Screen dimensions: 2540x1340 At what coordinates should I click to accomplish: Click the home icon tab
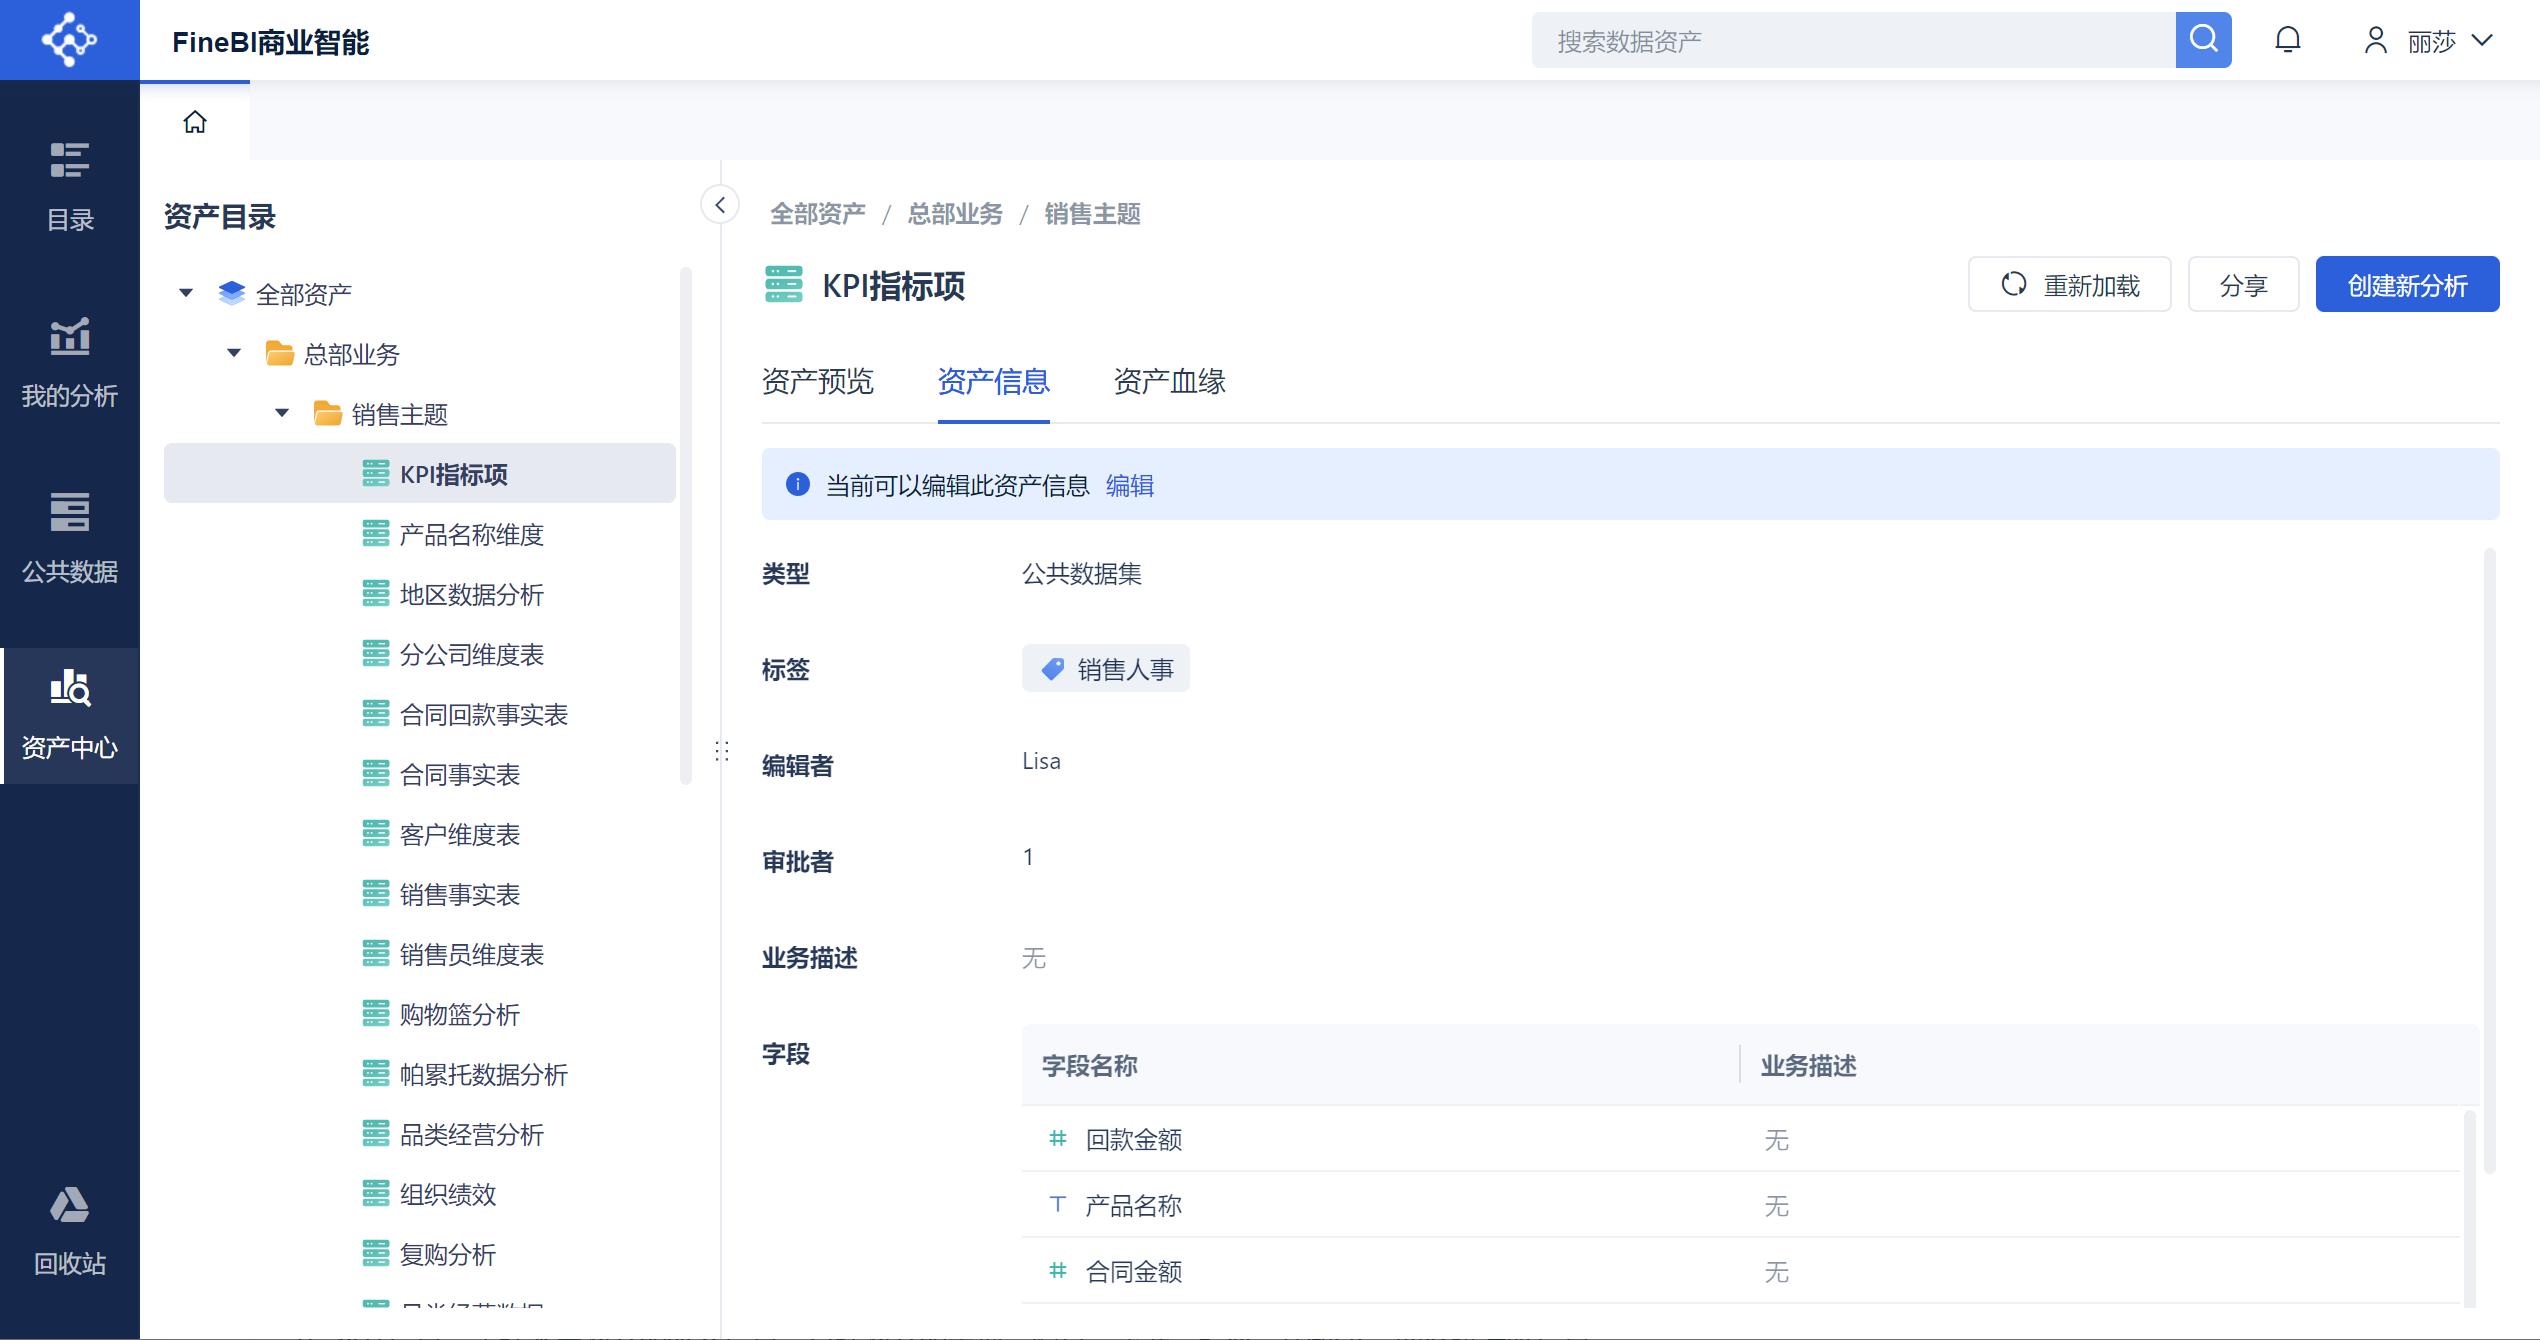pos(195,122)
